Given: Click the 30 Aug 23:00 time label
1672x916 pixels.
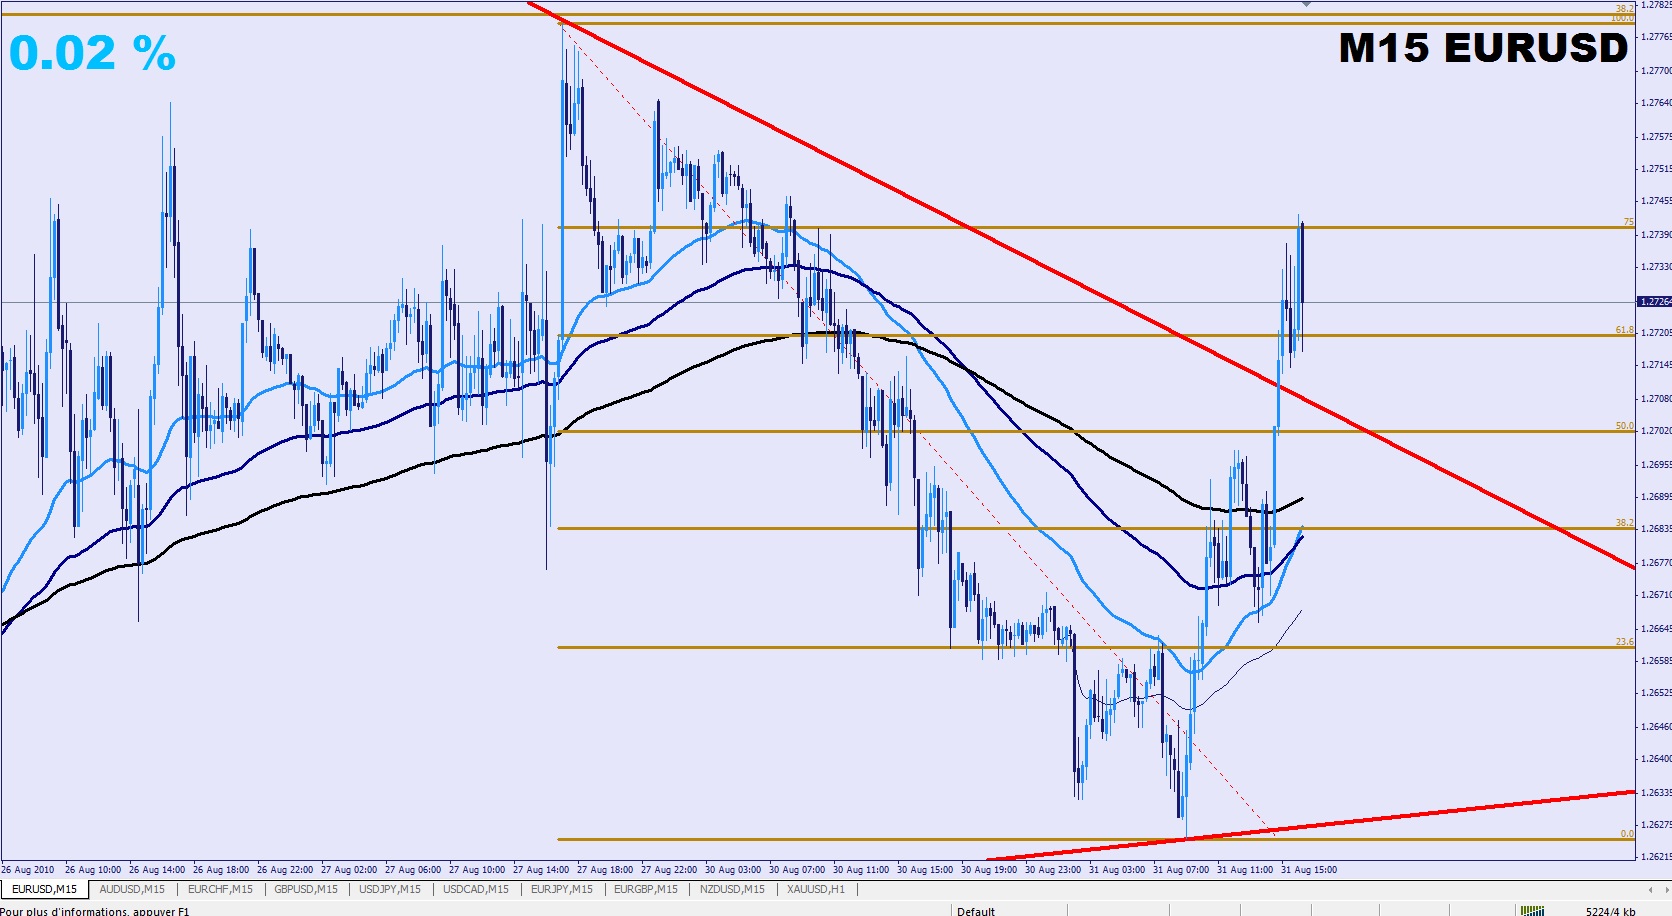Looking at the screenshot, I should pos(1052,869).
